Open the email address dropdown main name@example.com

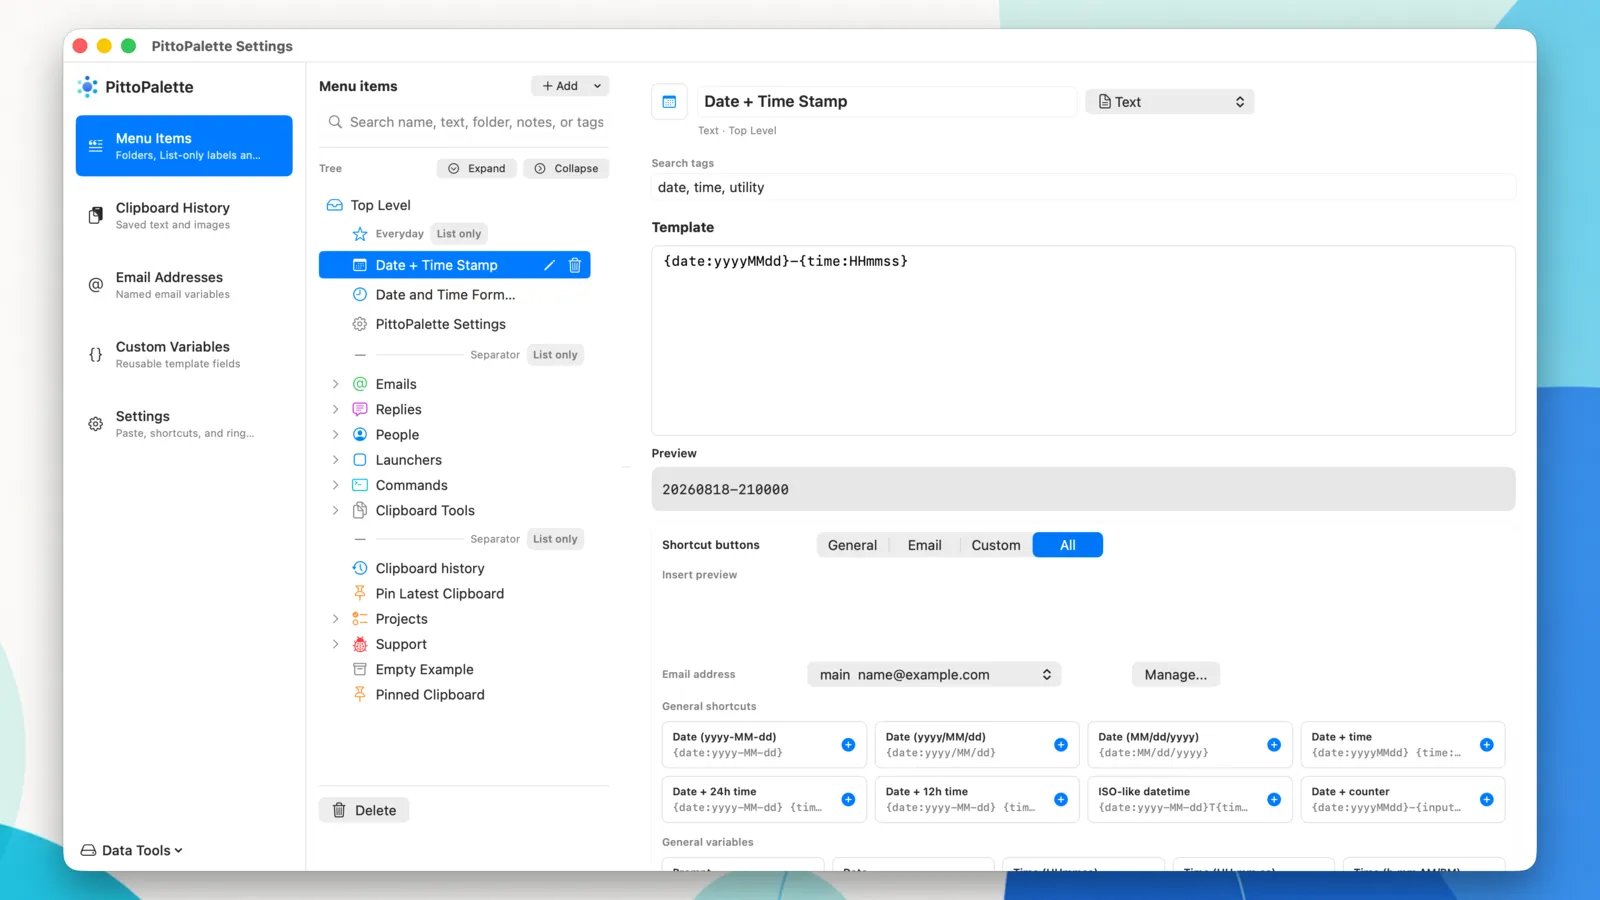click(x=934, y=675)
